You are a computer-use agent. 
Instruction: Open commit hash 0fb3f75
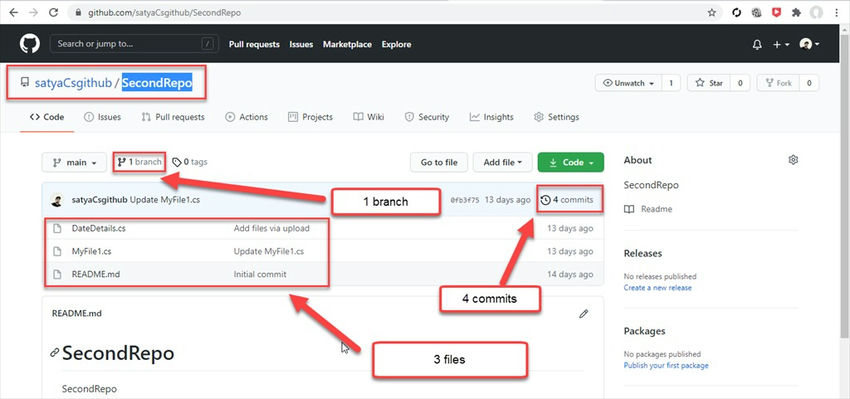click(x=465, y=200)
